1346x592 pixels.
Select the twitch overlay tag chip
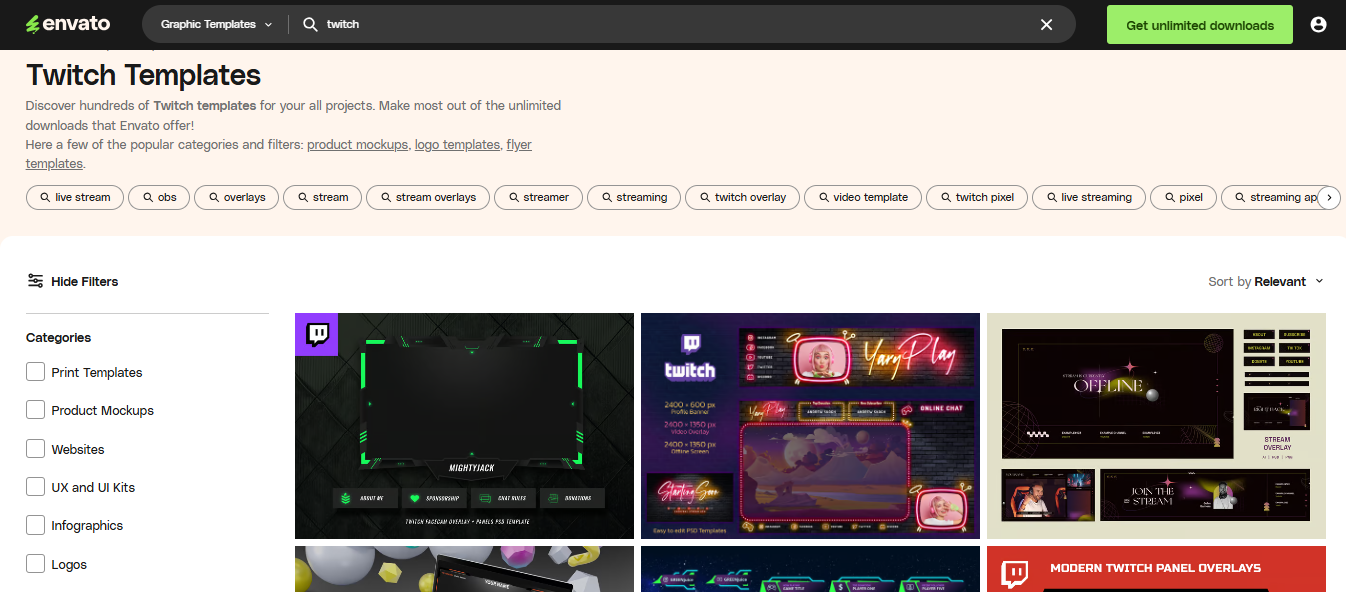point(742,197)
